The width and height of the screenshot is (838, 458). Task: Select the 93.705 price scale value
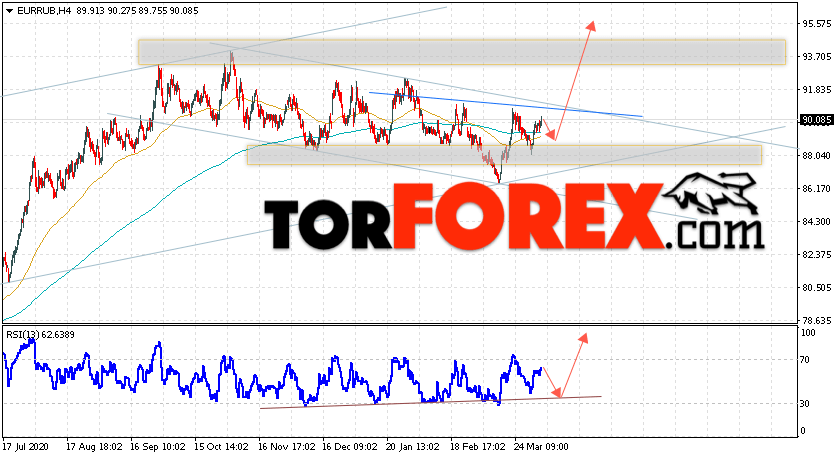[817, 57]
